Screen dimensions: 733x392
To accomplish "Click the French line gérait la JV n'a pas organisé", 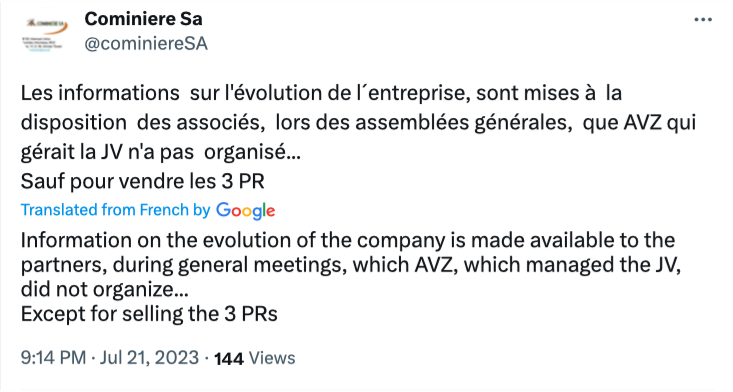I will pyautogui.click(x=161, y=152).
